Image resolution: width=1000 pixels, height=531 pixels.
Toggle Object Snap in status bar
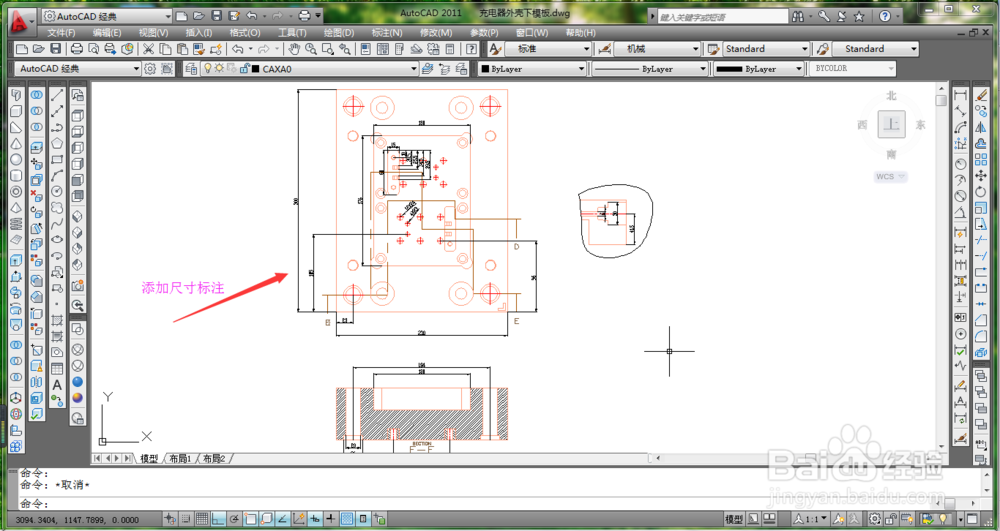(251, 519)
